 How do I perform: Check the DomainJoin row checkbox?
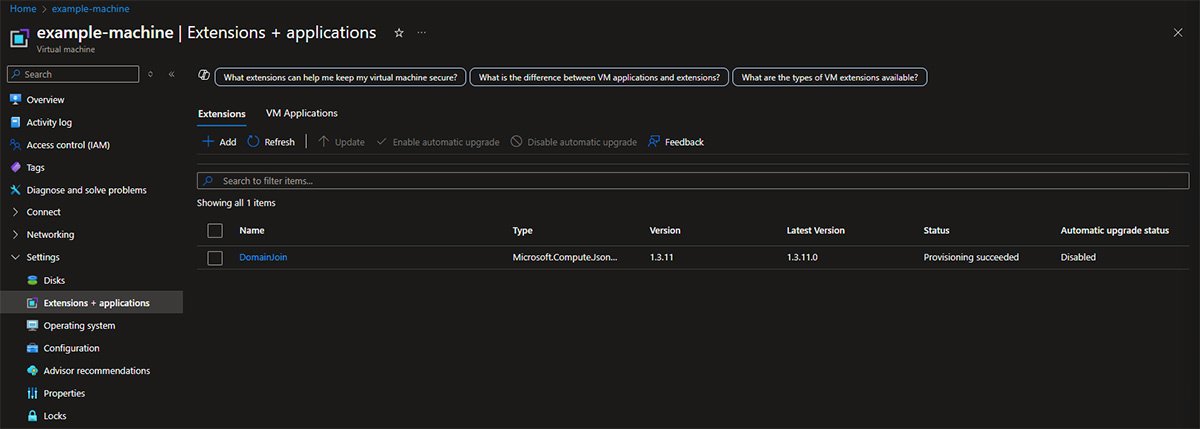(x=215, y=258)
